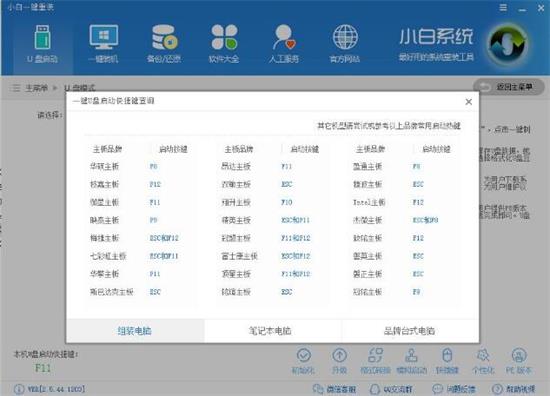Click the 模拟启动 icon
550x396 pixels.
pyautogui.click(x=411, y=356)
